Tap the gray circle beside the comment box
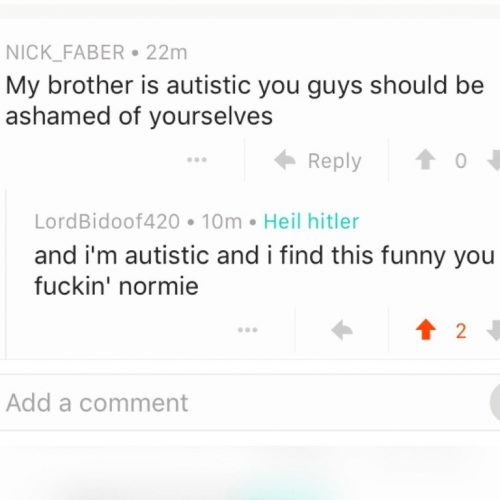Screen dimensions: 500x500 (495, 402)
